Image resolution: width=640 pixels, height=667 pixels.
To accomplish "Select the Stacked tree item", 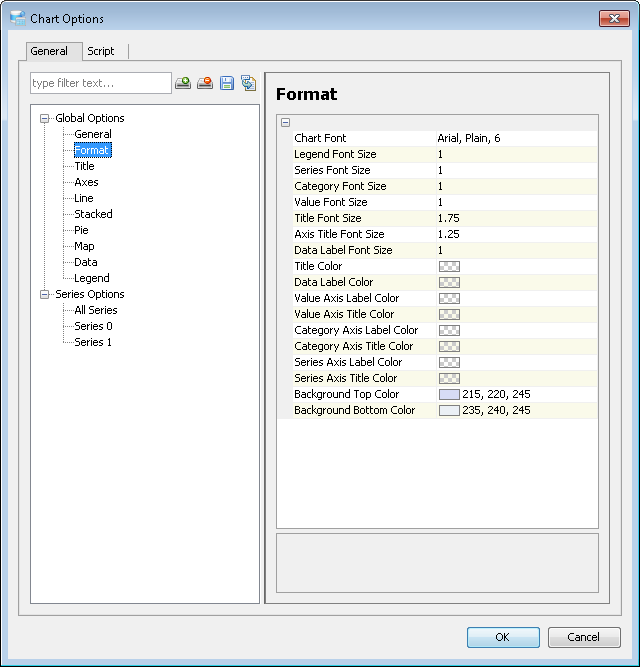I will [93, 214].
